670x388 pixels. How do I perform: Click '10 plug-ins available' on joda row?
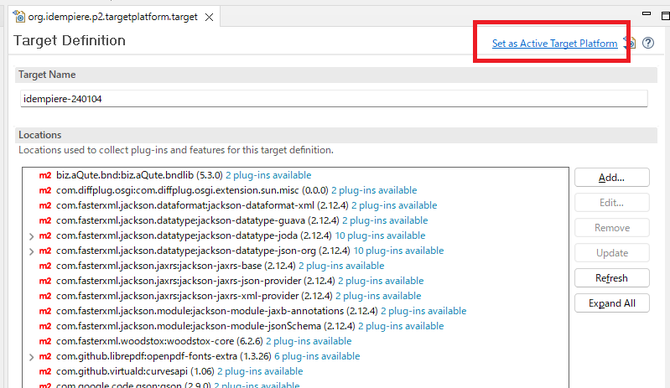(380, 235)
